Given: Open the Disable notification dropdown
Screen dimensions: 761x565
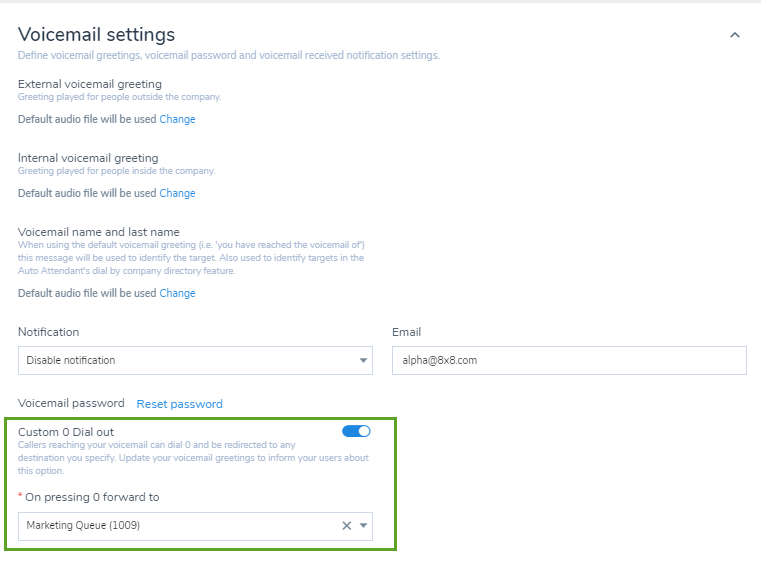Looking at the screenshot, I should click(x=195, y=360).
